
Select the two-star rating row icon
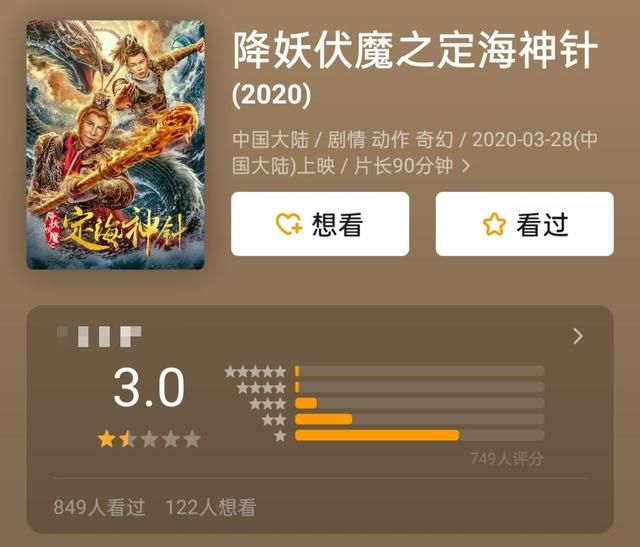(x=274, y=420)
